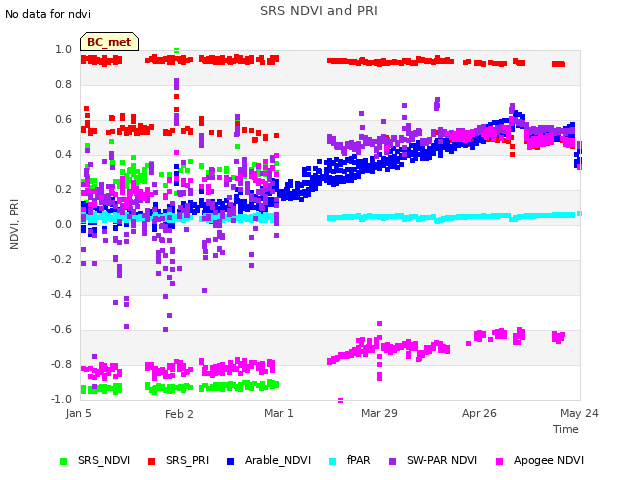Viewport: 640px width, 480px height.
Task: Toggle the fPAR series label
Action: 359,460
